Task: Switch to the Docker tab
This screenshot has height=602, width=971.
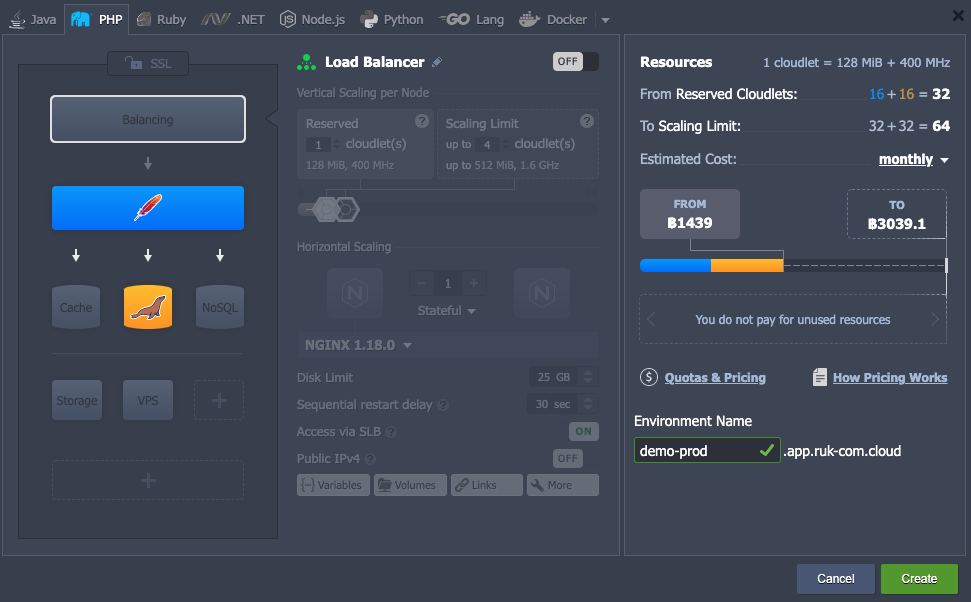Action: [553, 19]
